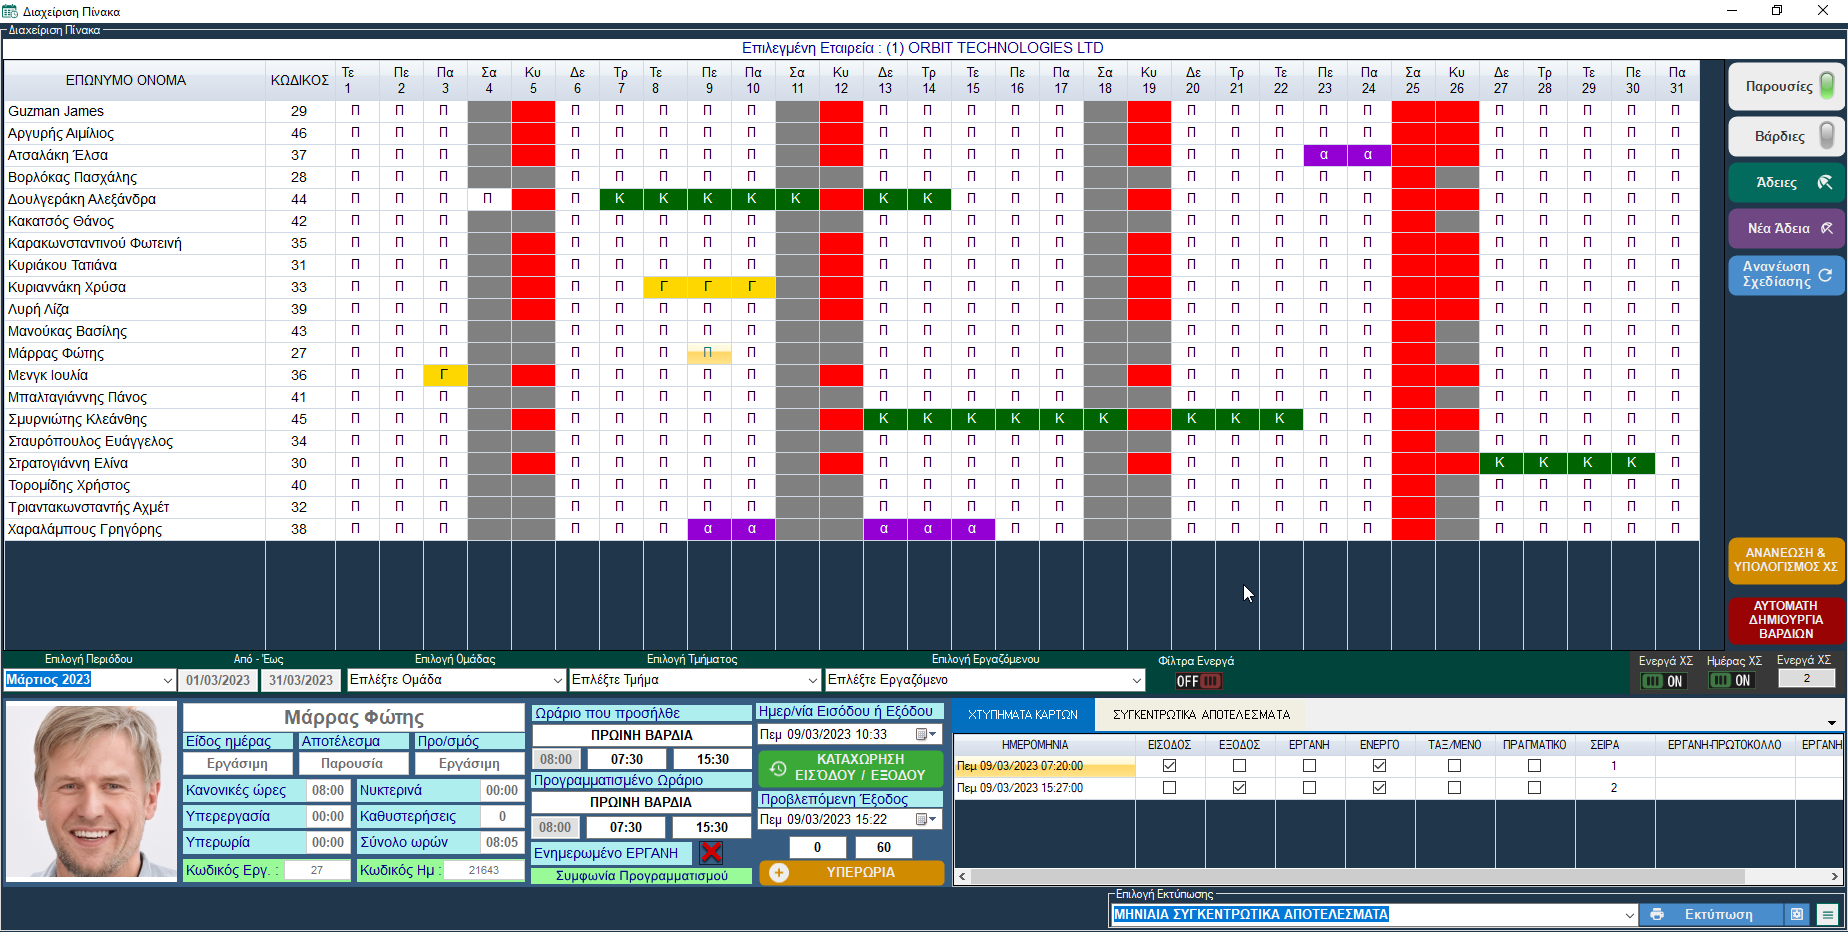
Task: Click the hamburger list icon beside Εκτύπωση
Action: (x=1828, y=914)
